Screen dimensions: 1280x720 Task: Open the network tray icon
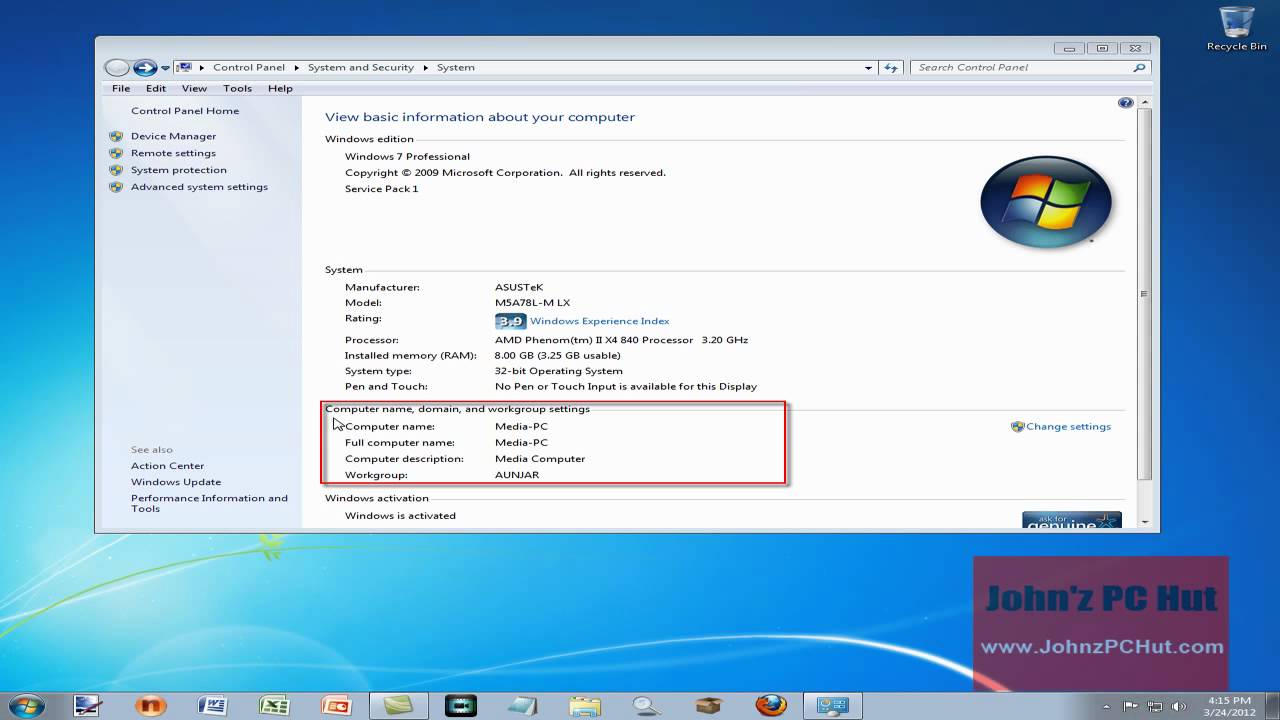[x=1155, y=707]
